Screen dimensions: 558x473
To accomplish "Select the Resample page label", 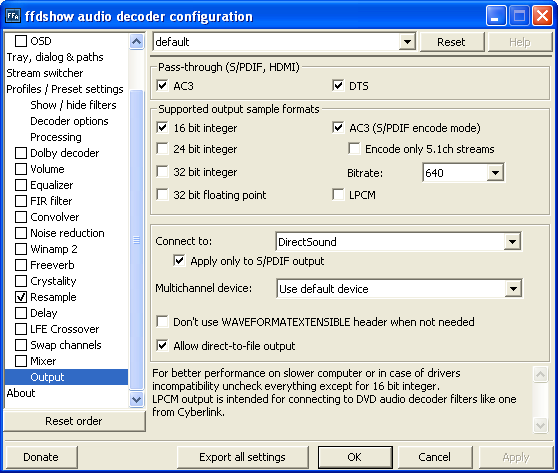I will [x=53, y=297].
